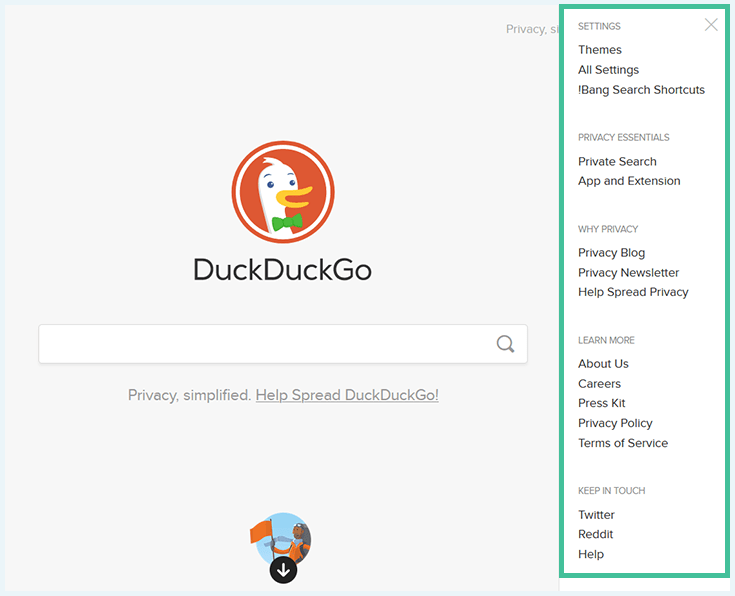Open Help Spread Privacy link
The height and width of the screenshot is (596, 735).
pos(633,292)
